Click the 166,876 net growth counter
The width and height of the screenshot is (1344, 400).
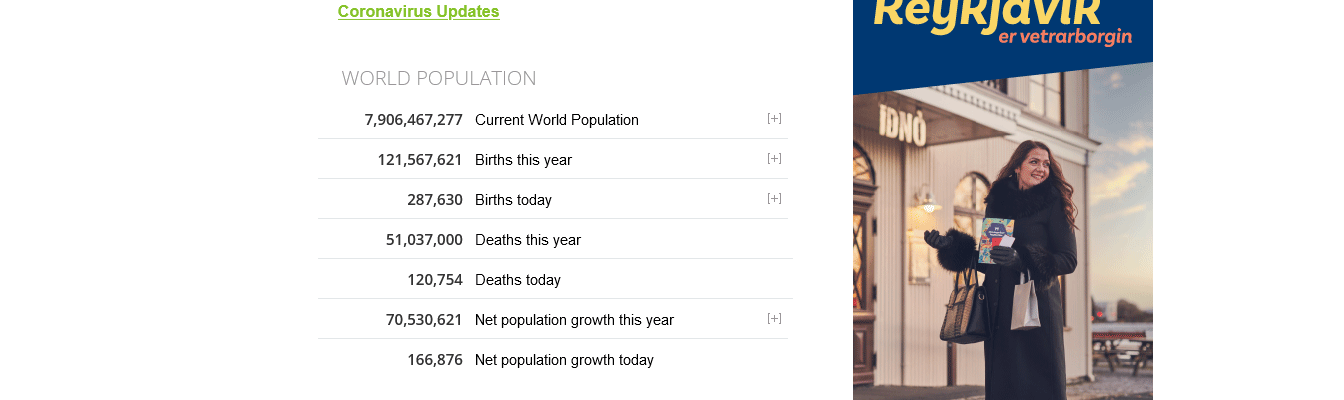pos(435,360)
